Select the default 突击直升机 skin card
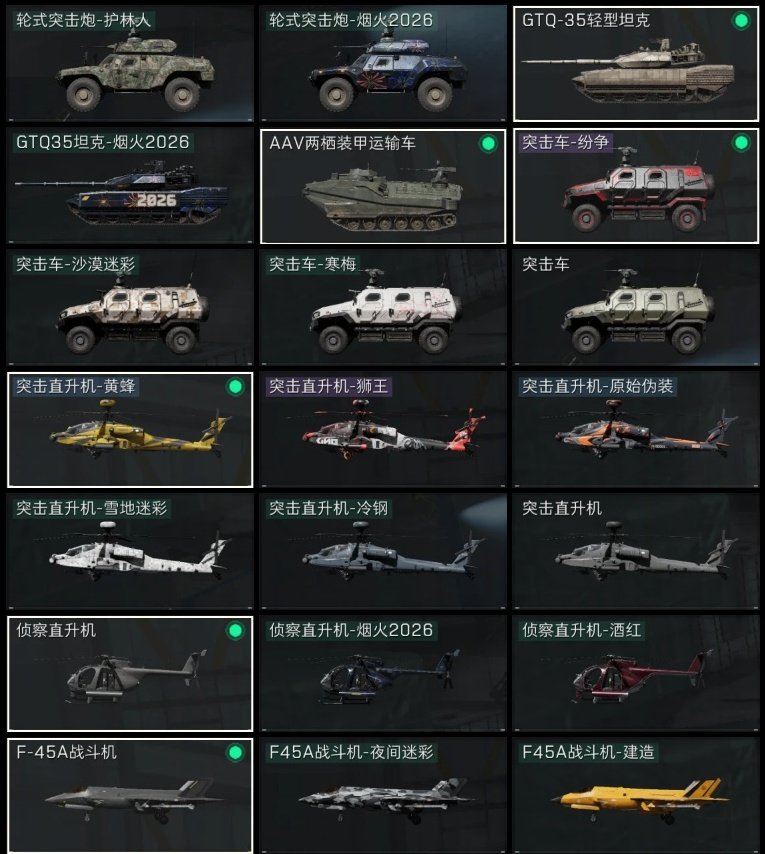Viewport: 765px width, 854px height. coord(636,551)
